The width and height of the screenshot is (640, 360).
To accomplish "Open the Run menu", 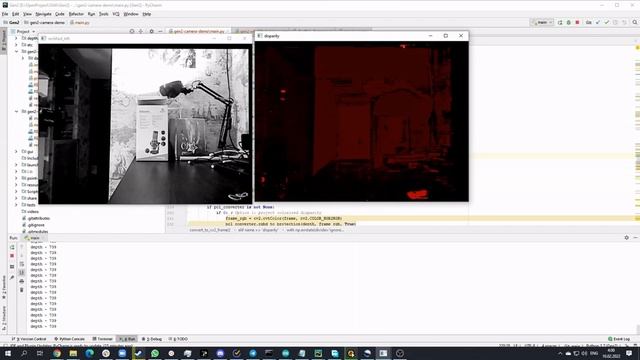I will coord(91,14).
